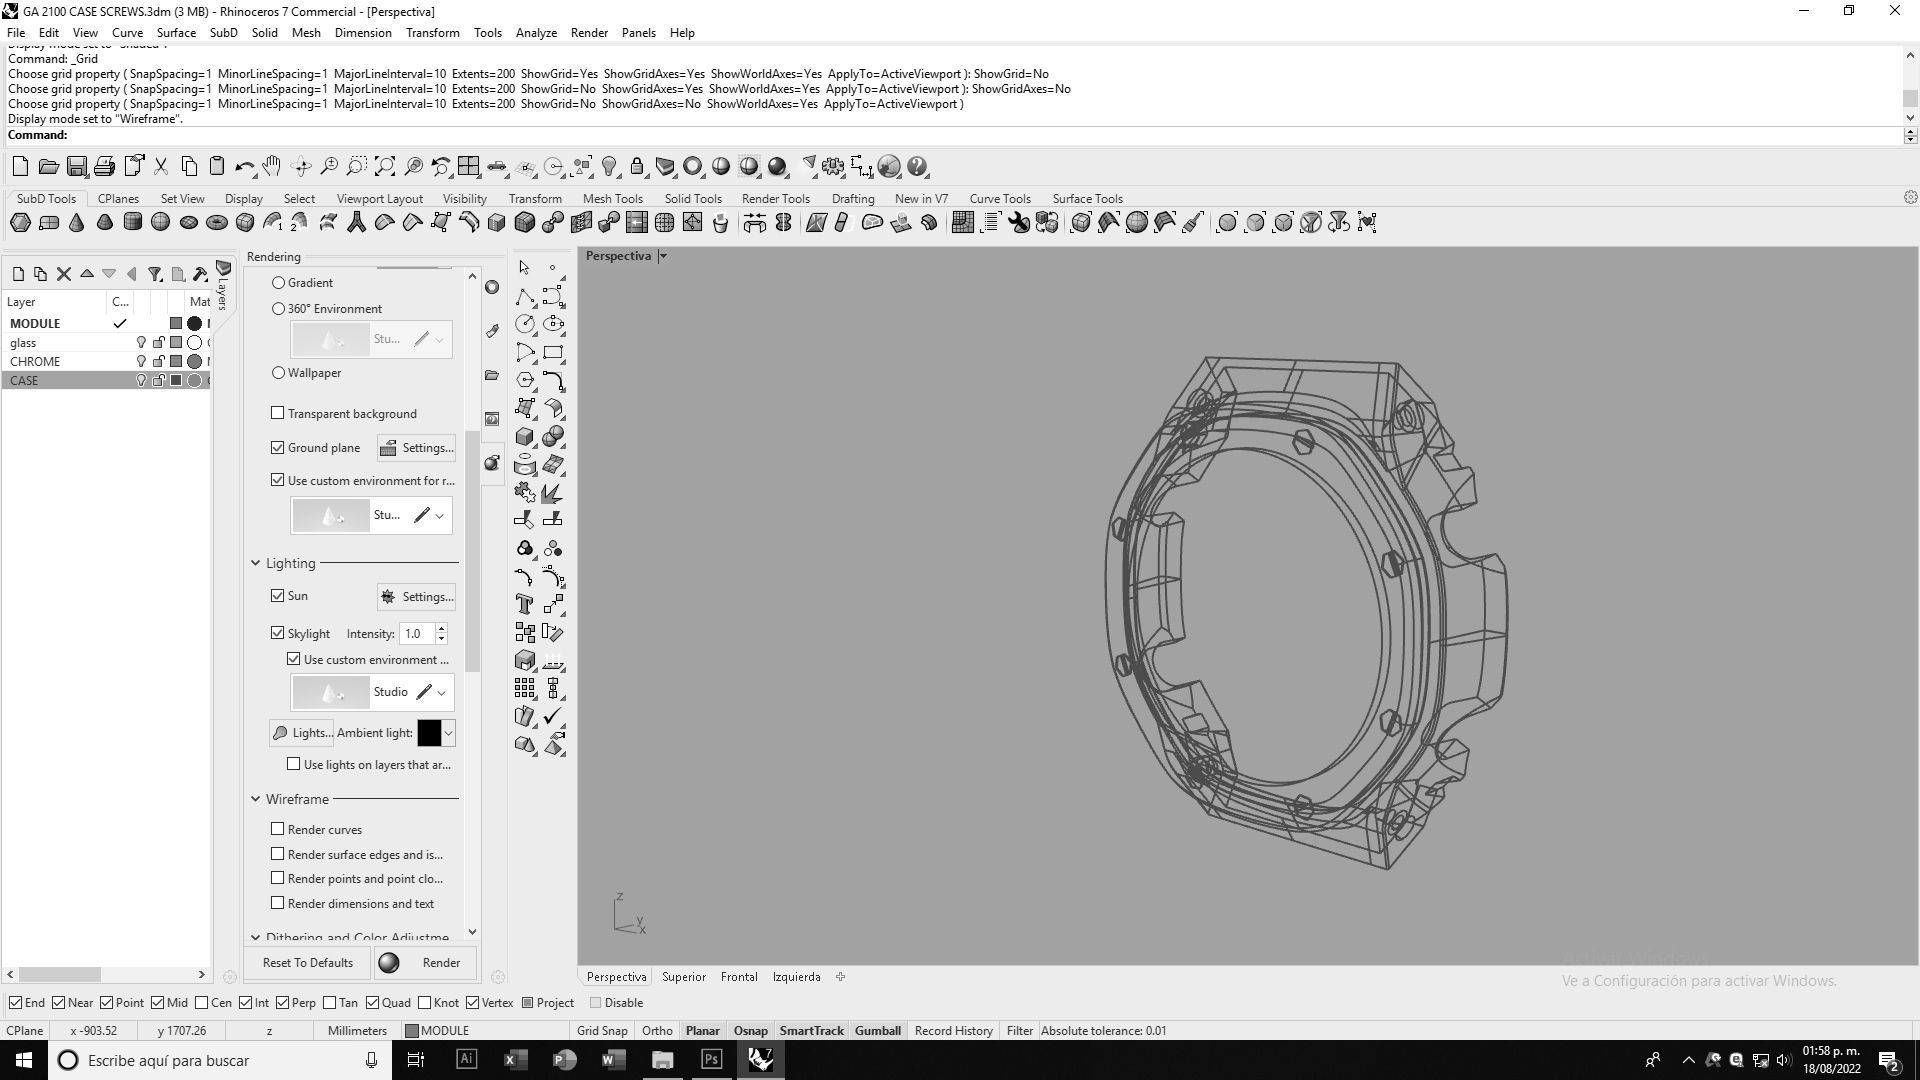
Task: Click the Render button
Action: pos(426,963)
